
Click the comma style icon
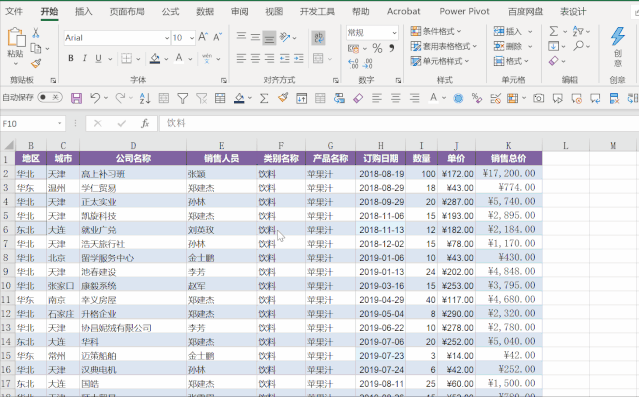(392, 49)
